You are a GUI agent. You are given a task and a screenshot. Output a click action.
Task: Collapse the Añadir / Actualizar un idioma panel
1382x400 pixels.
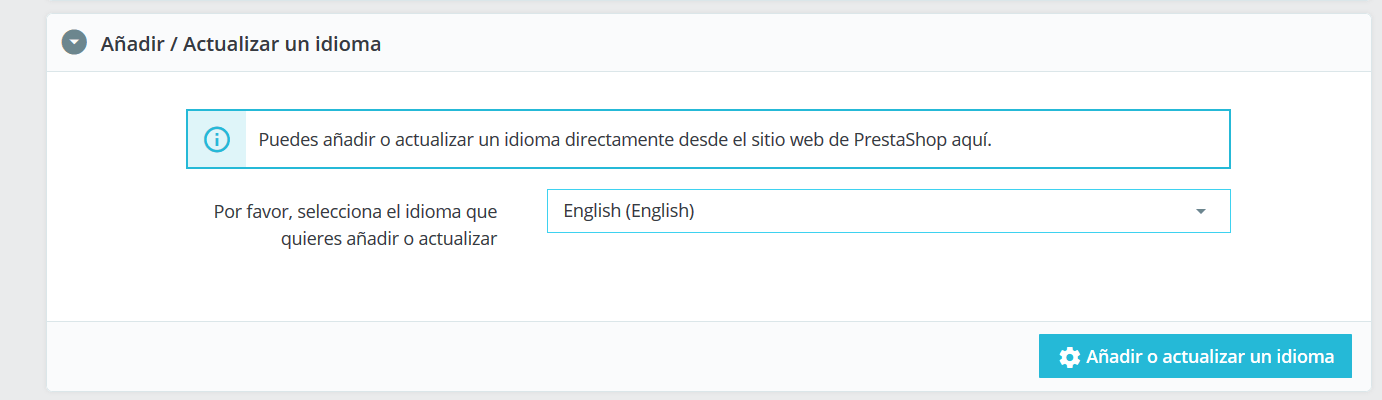(74, 43)
